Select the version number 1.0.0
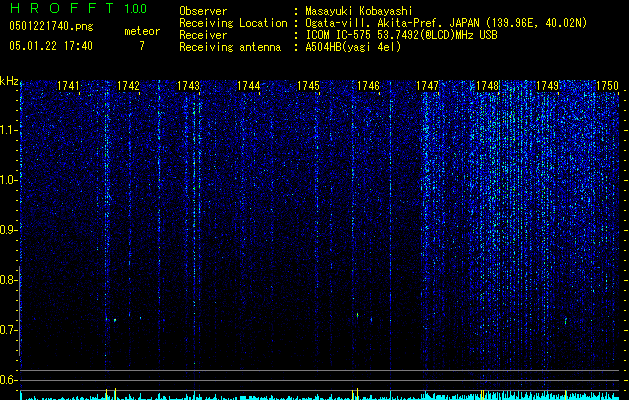The image size is (629, 400). [135, 9]
